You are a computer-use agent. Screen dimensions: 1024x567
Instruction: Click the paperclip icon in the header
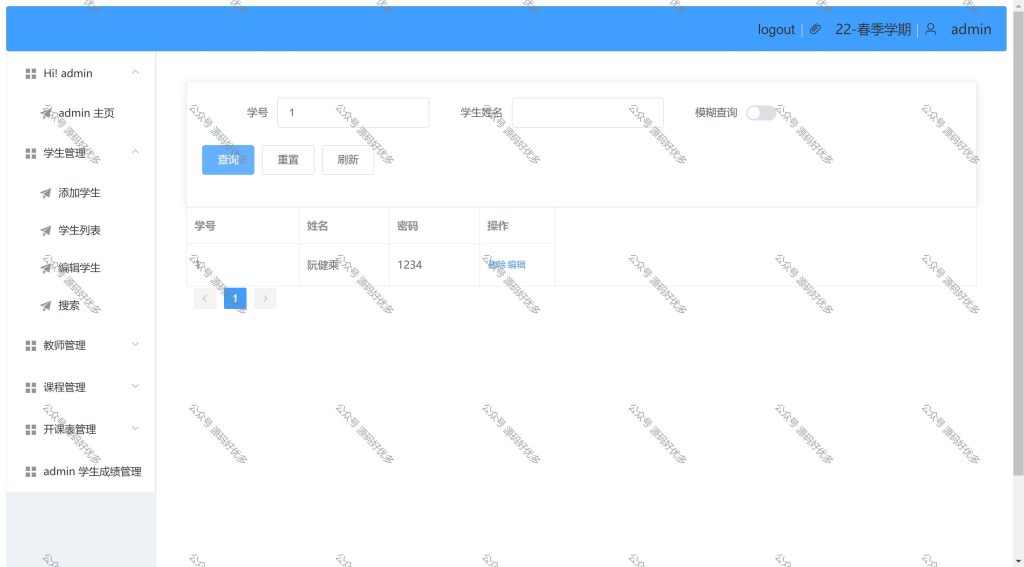(x=815, y=29)
